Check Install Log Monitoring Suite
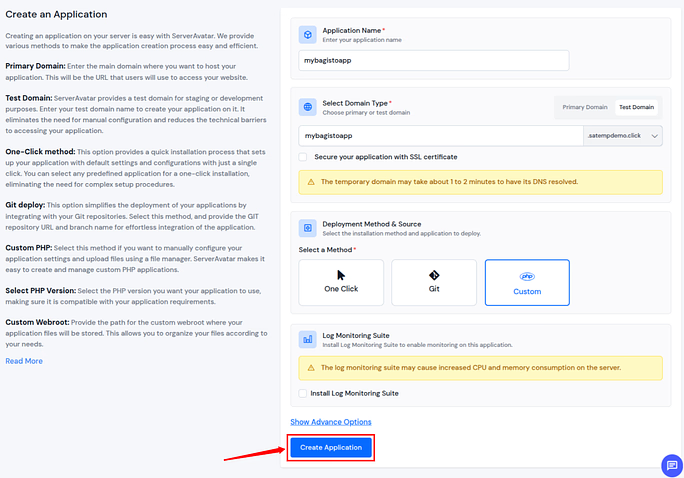This screenshot has width=684, height=478. point(303,393)
